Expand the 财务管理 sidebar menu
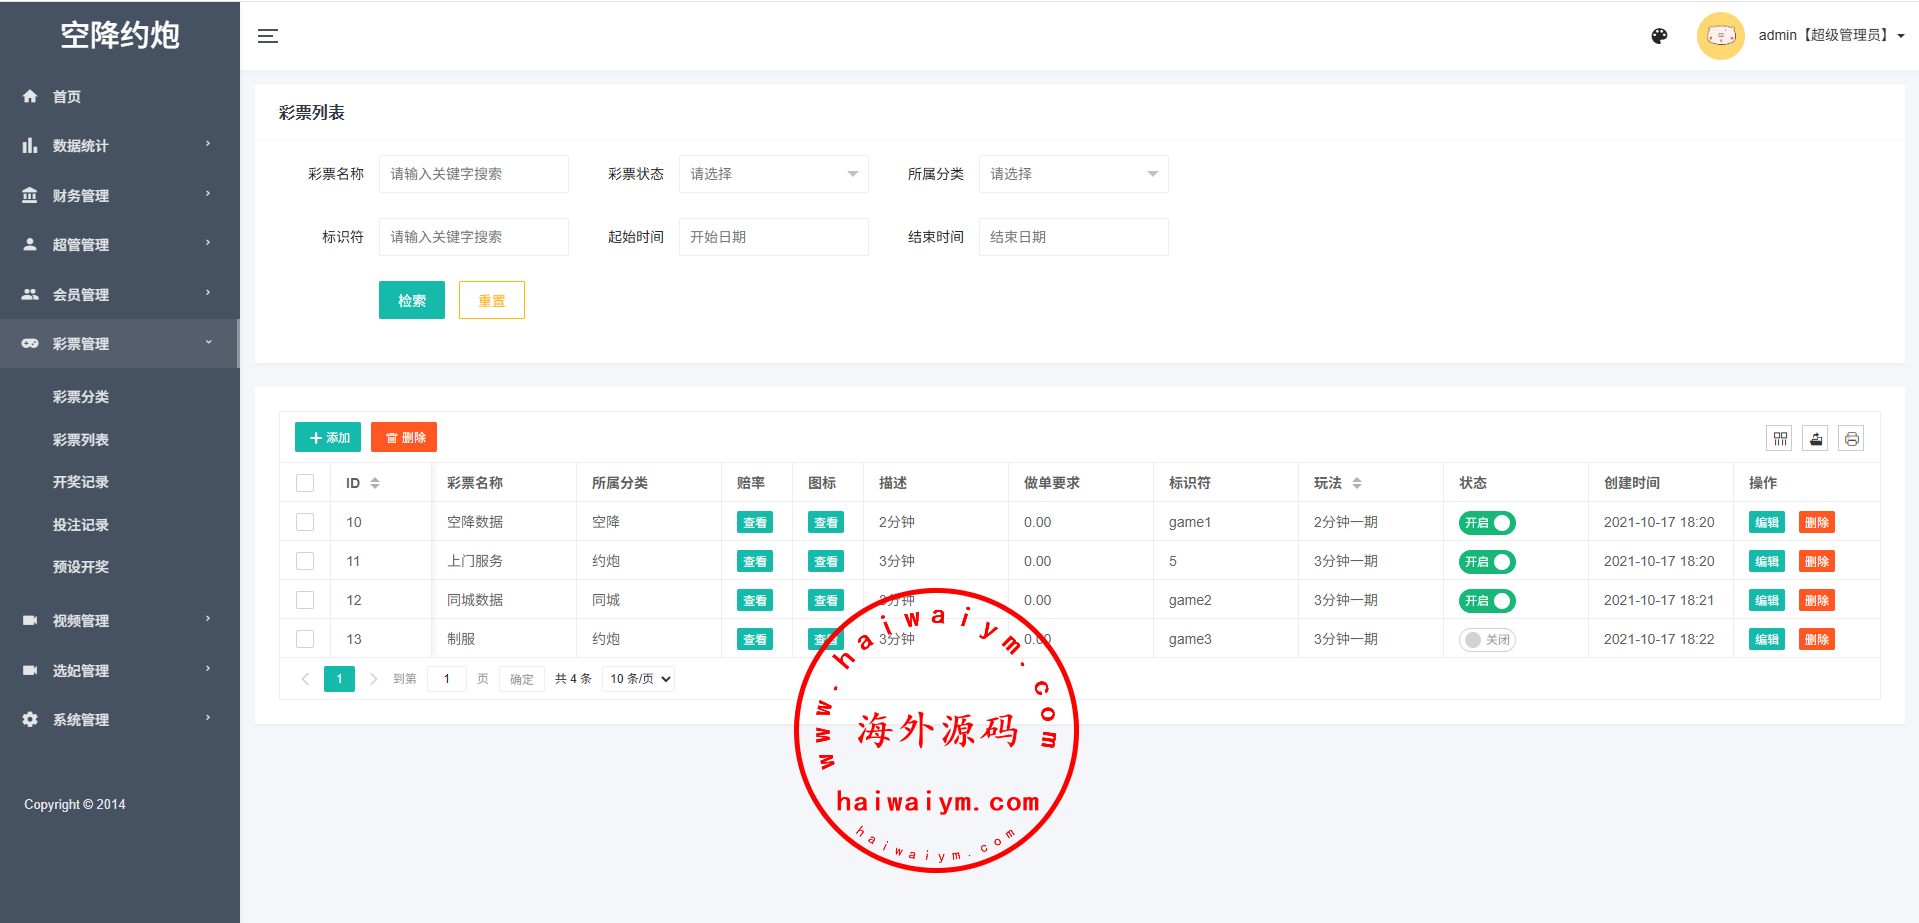 [x=118, y=195]
